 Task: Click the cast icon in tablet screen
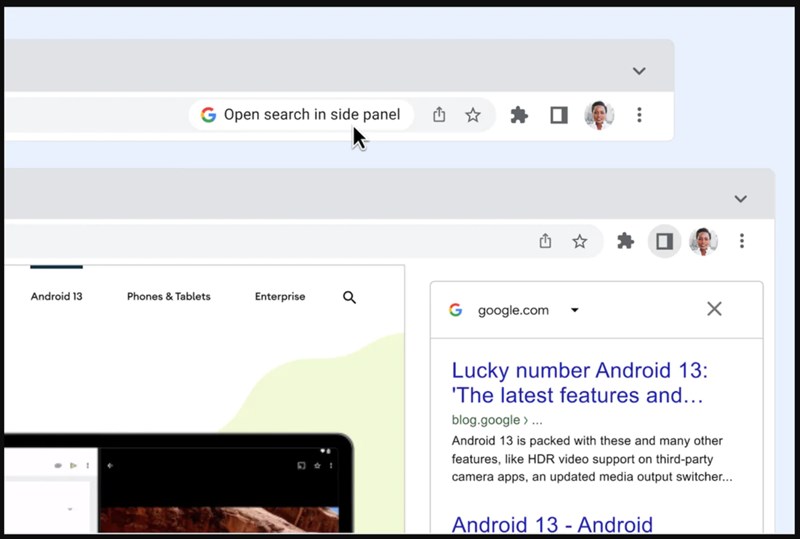pyautogui.click(x=302, y=466)
